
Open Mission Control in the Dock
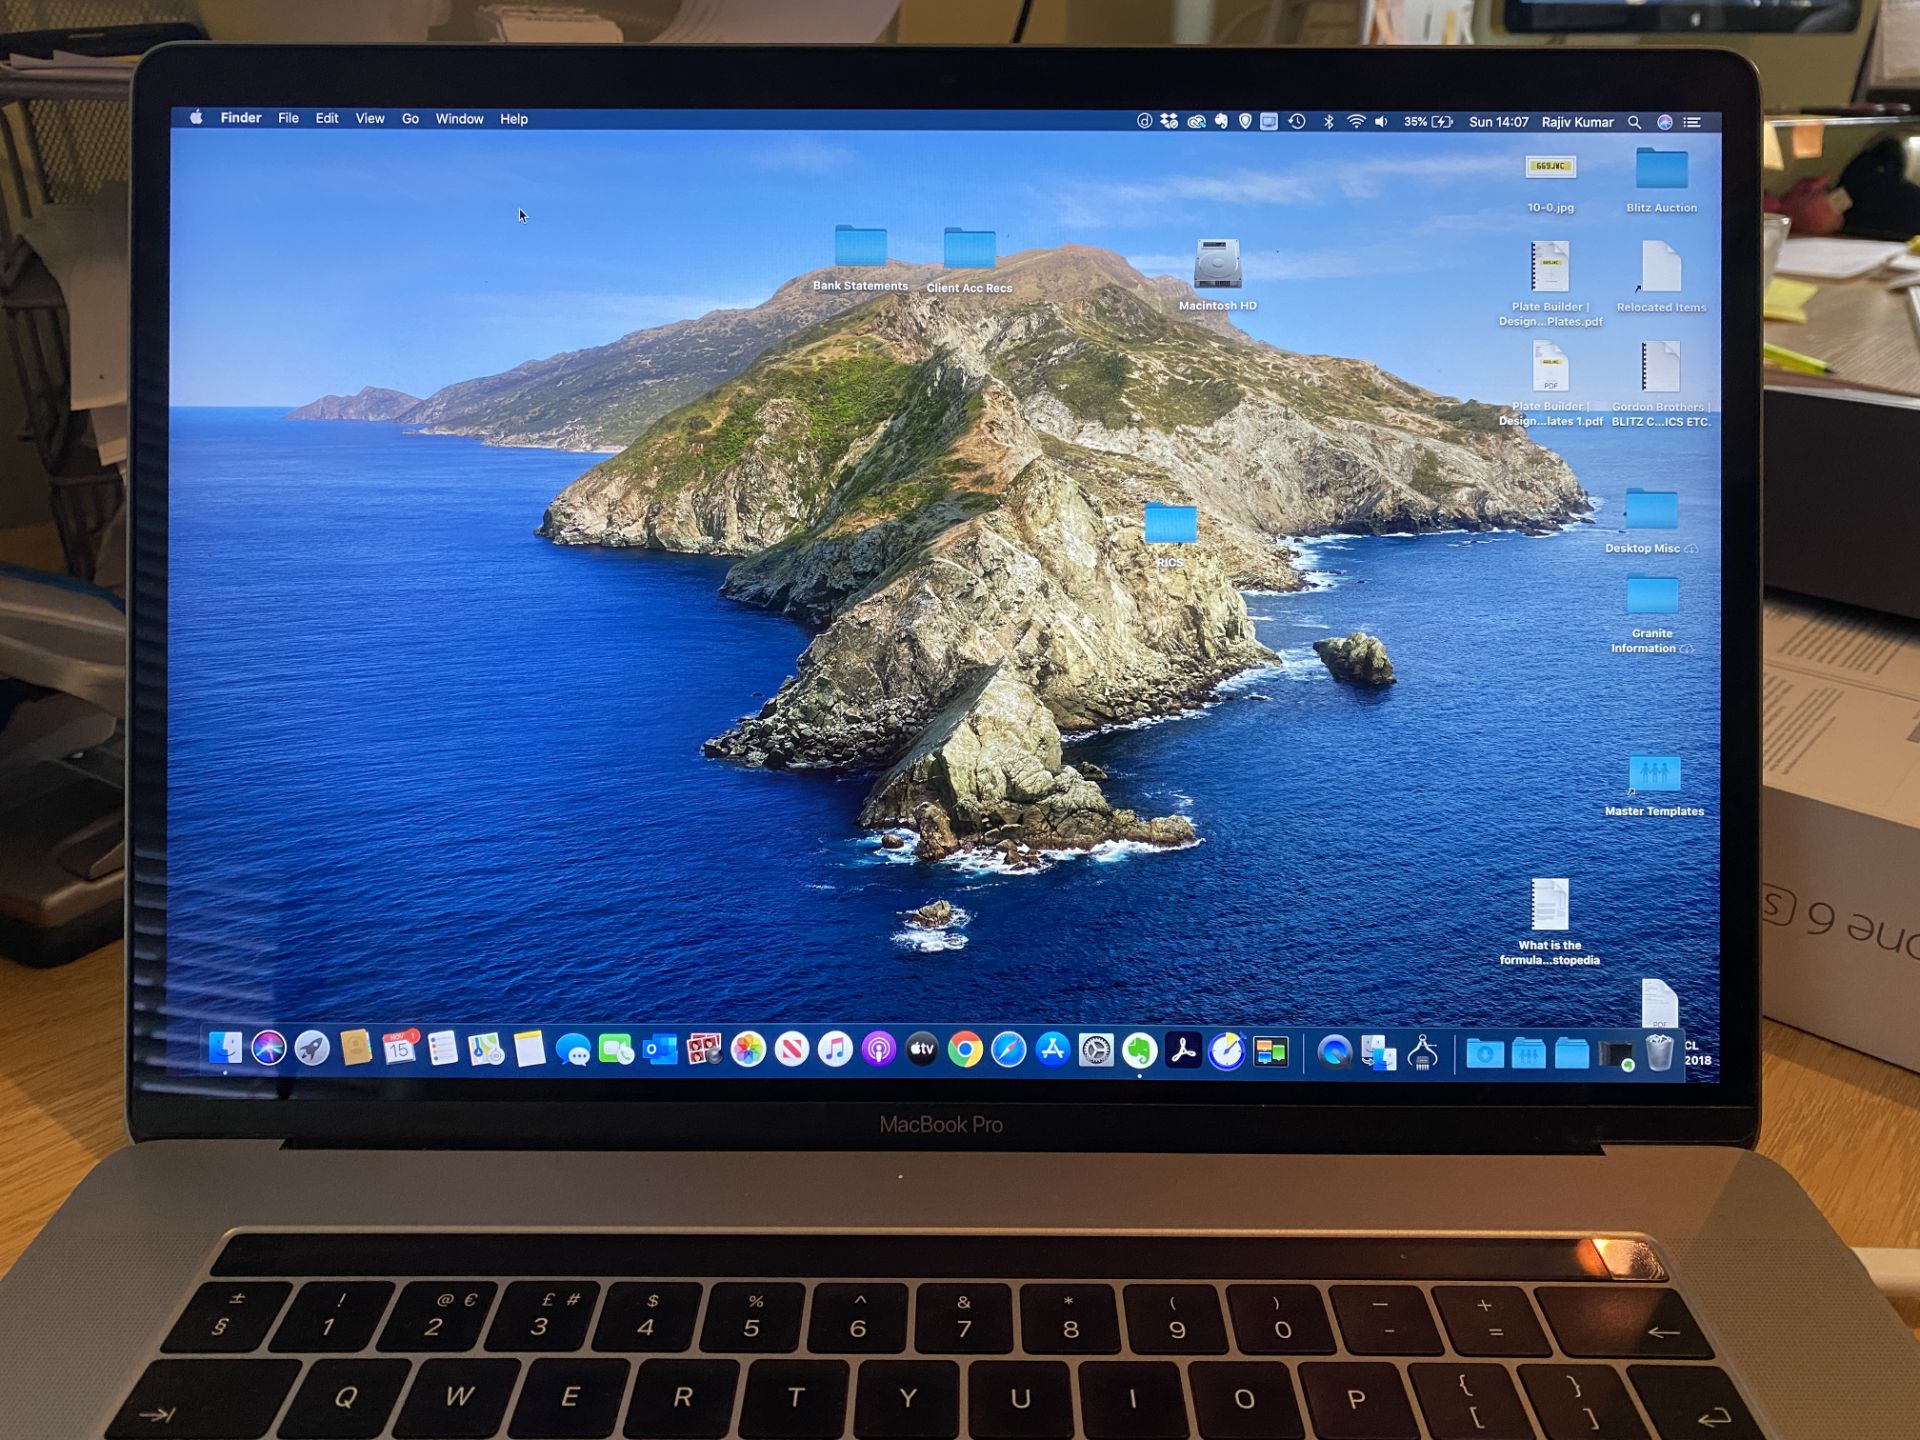[x=1271, y=1052]
